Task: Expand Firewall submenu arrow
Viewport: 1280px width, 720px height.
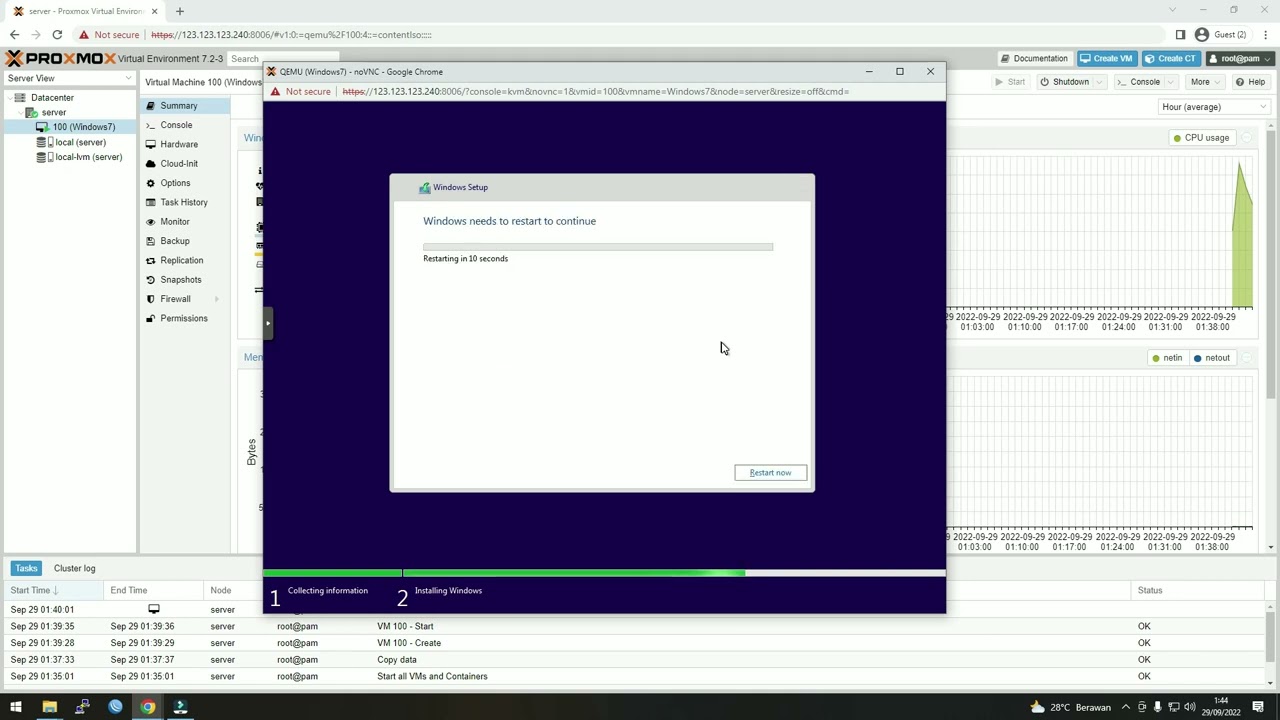Action: point(216,299)
